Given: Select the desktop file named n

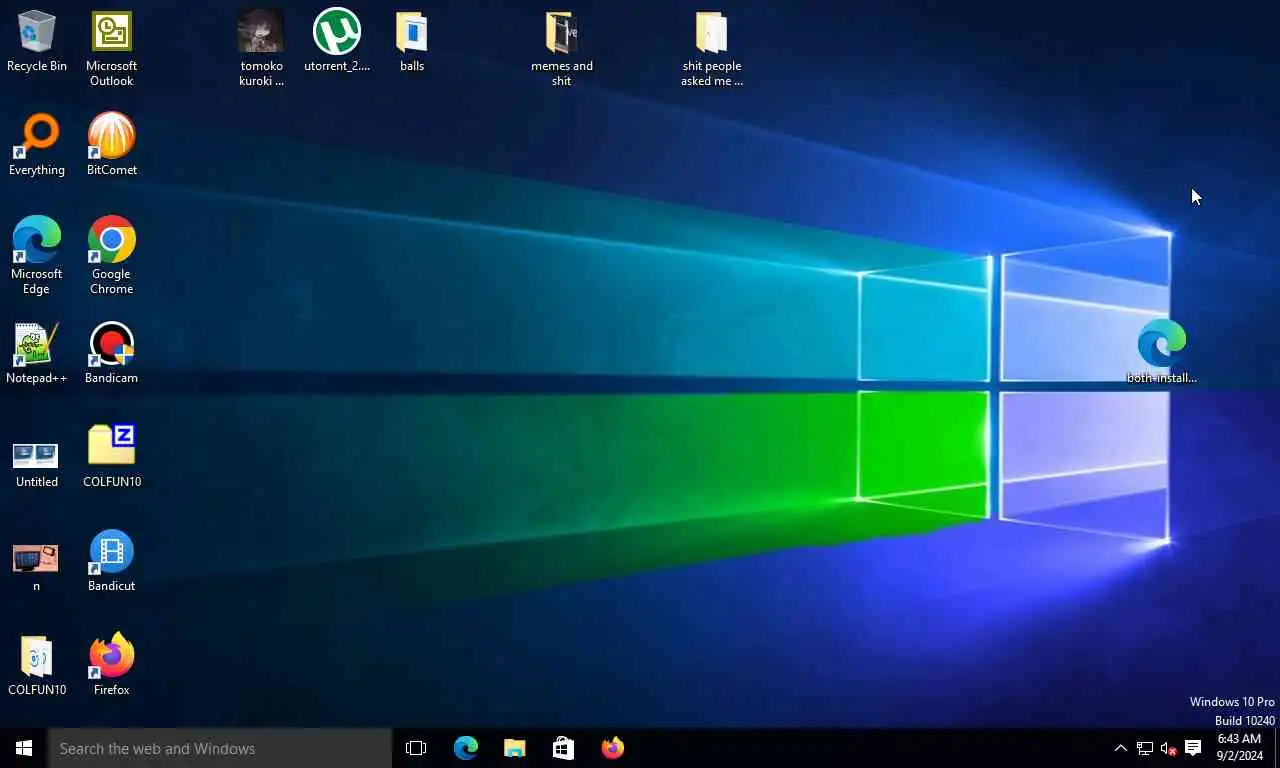Looking at the screenshot, I should click(37, 566).
